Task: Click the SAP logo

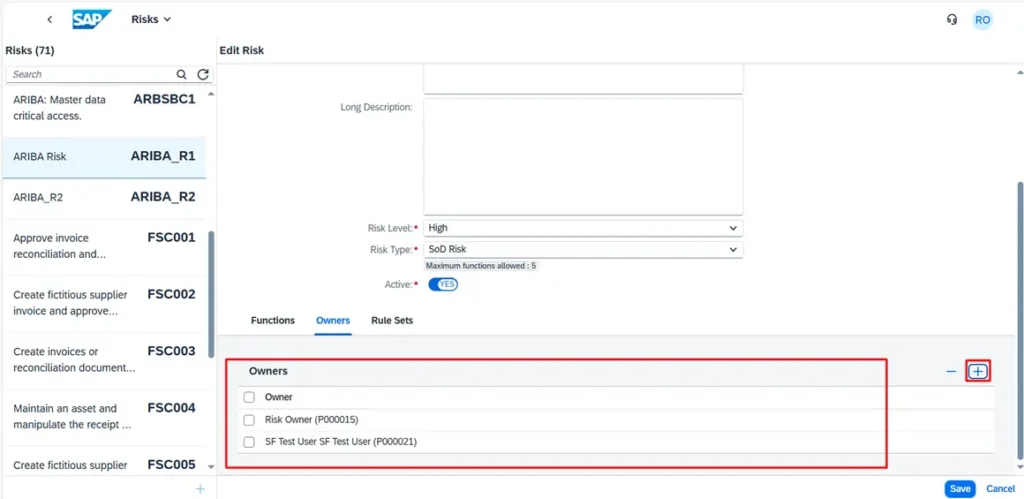Action: point(92,19)
